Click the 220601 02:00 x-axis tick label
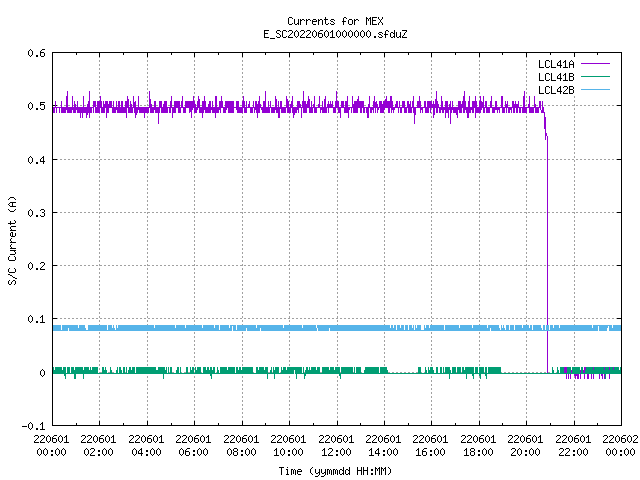Viewport: 640px width, 480px height. click(98, 446)
